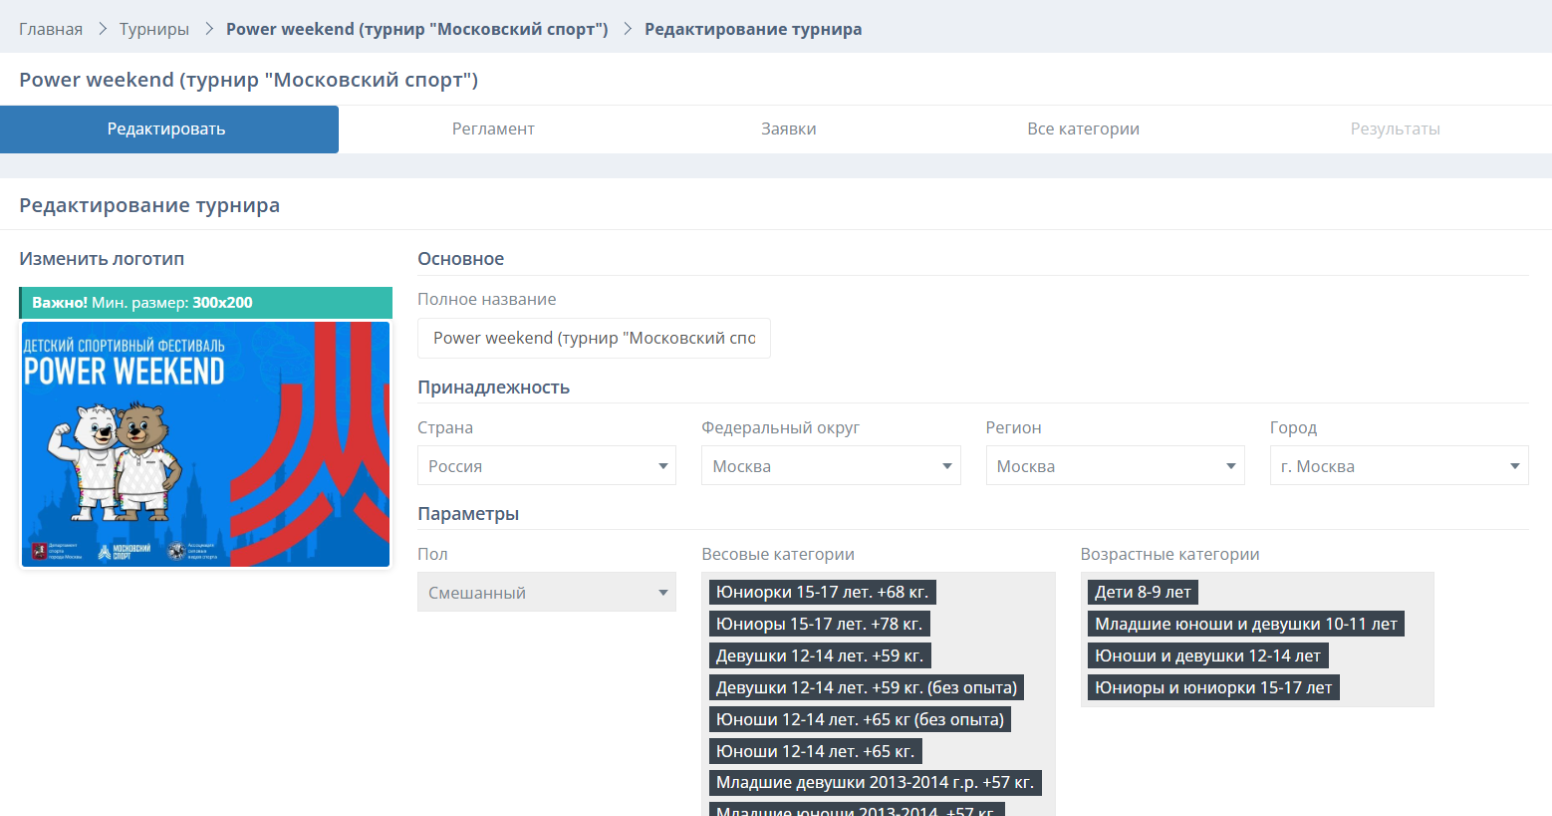Click the tournament logo image
The width and height of the screenshot is (1552, 816).
tap(206, 444)
